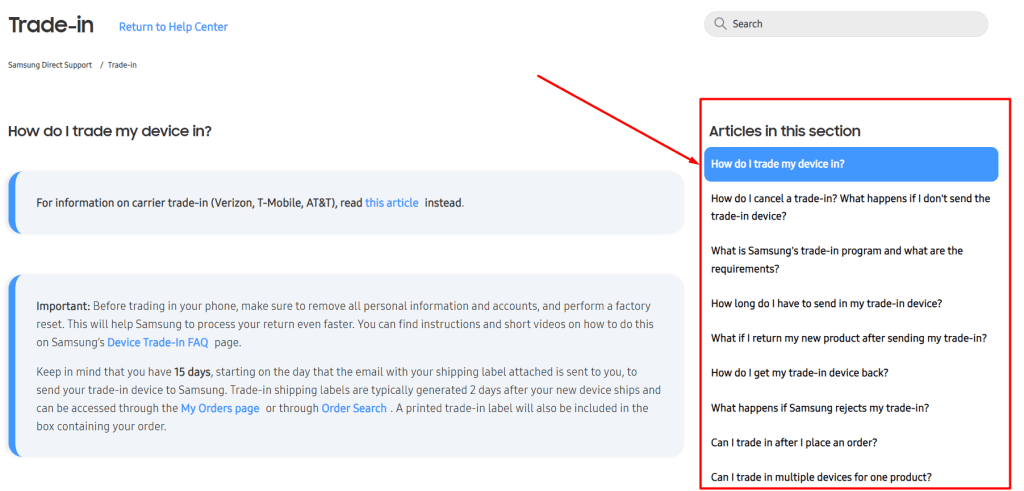Focus the Search input field

pyautogui.click(x=846, y=24)
